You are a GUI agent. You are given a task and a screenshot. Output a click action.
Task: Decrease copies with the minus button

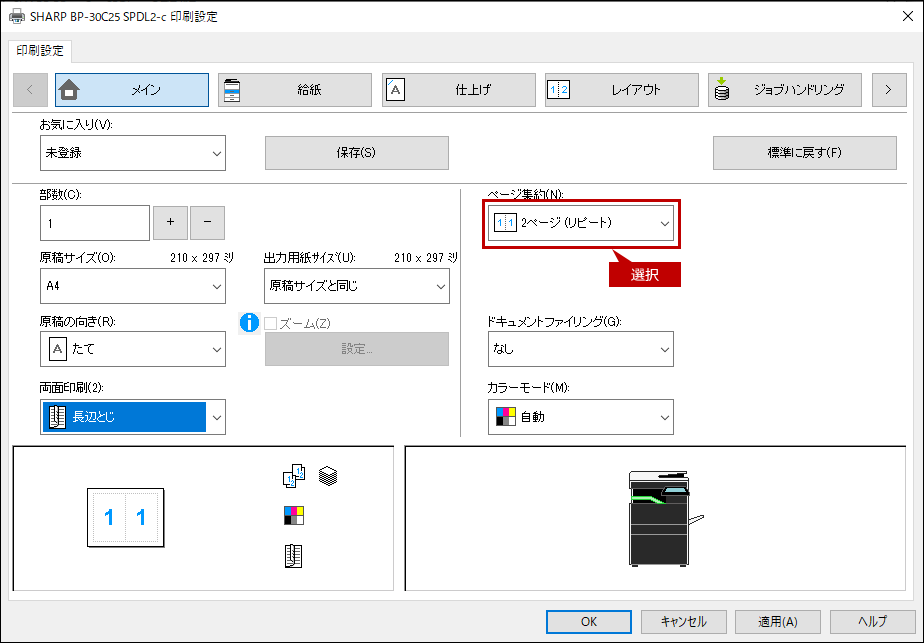click(x=207, y=223)
